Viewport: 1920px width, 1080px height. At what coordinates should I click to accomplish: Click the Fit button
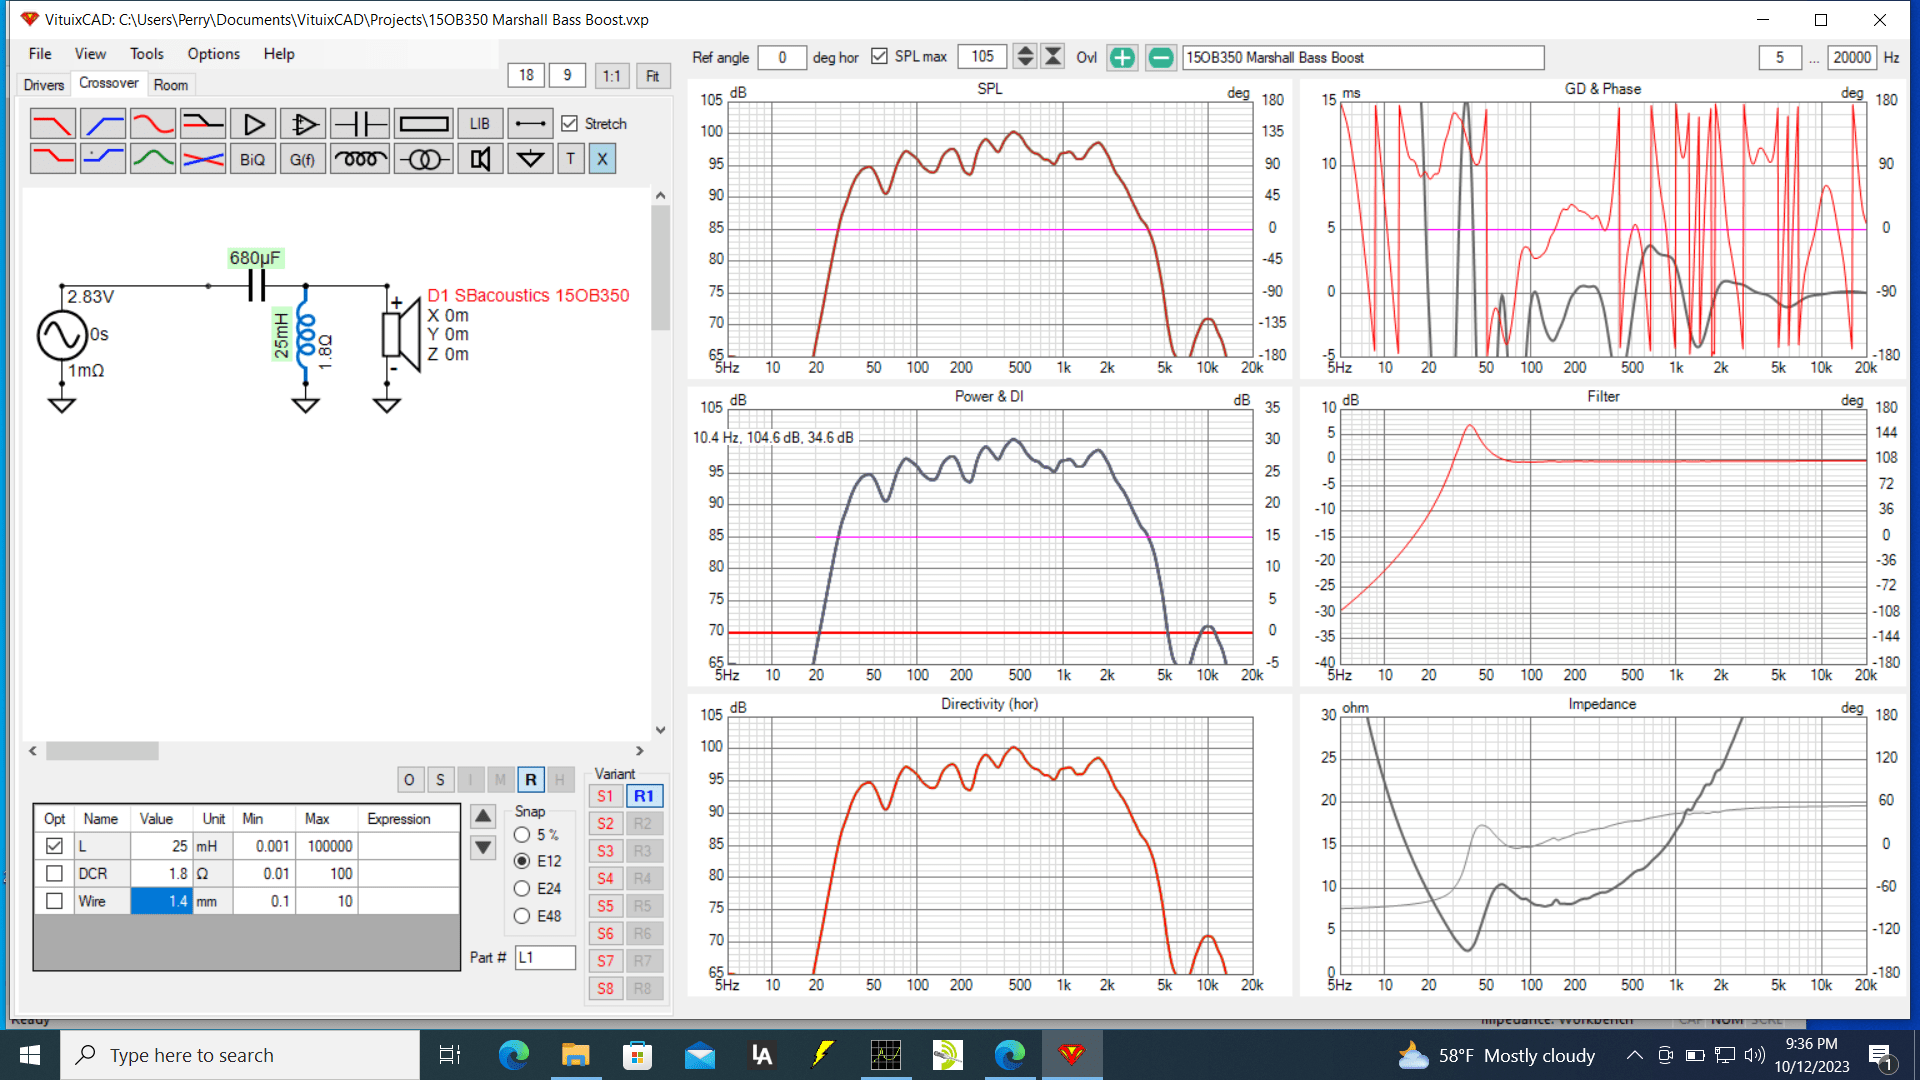point(653,76)
